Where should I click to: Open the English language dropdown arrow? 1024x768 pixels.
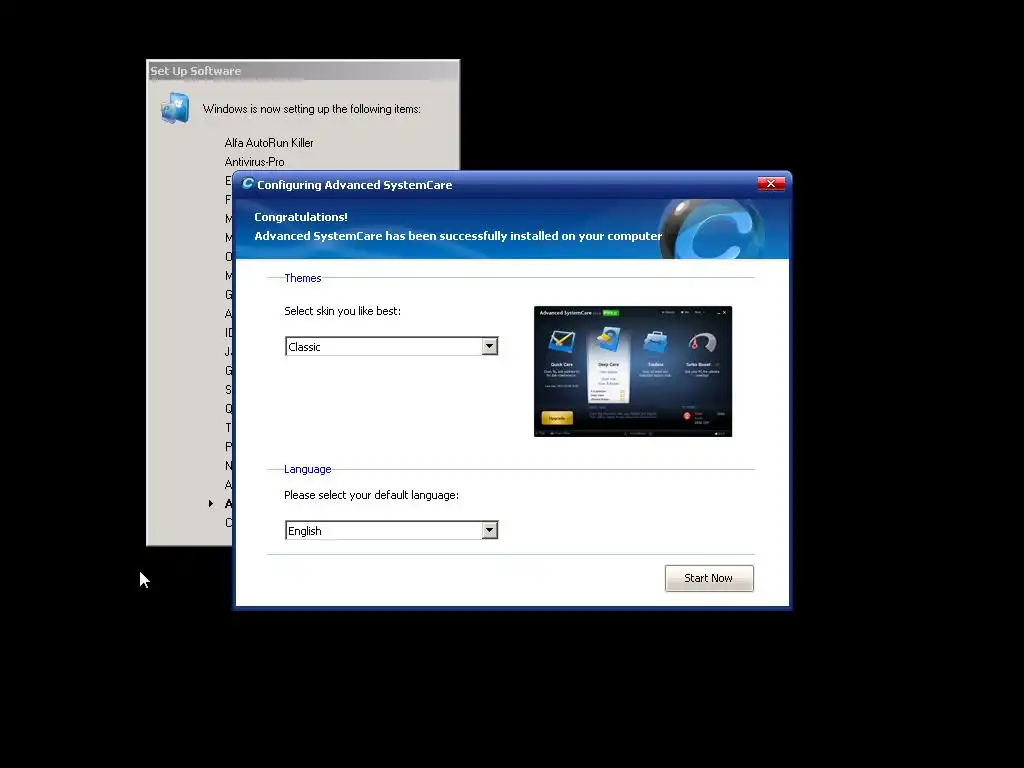click(489, 530)
